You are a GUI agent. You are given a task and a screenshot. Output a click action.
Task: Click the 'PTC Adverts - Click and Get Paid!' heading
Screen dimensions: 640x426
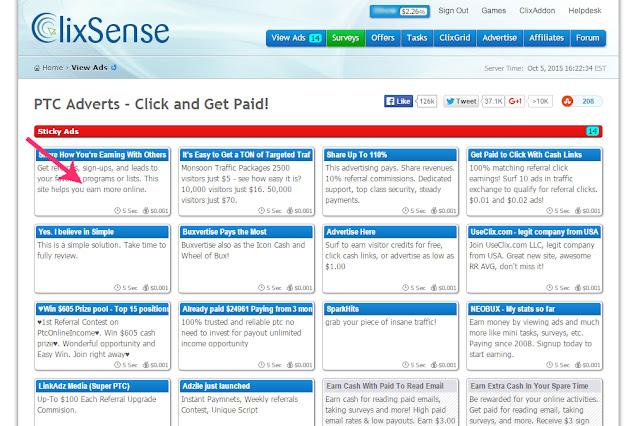[x=151, y=104]
